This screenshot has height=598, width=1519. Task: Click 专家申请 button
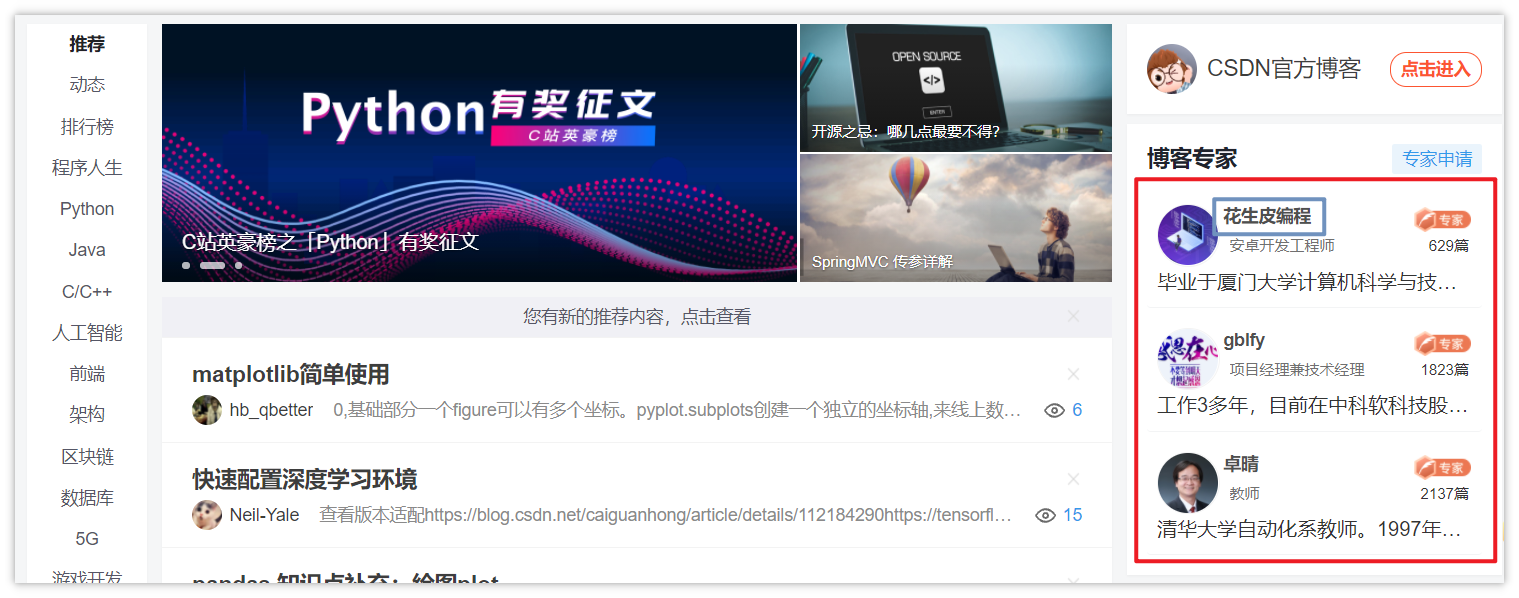[1437, 158]
